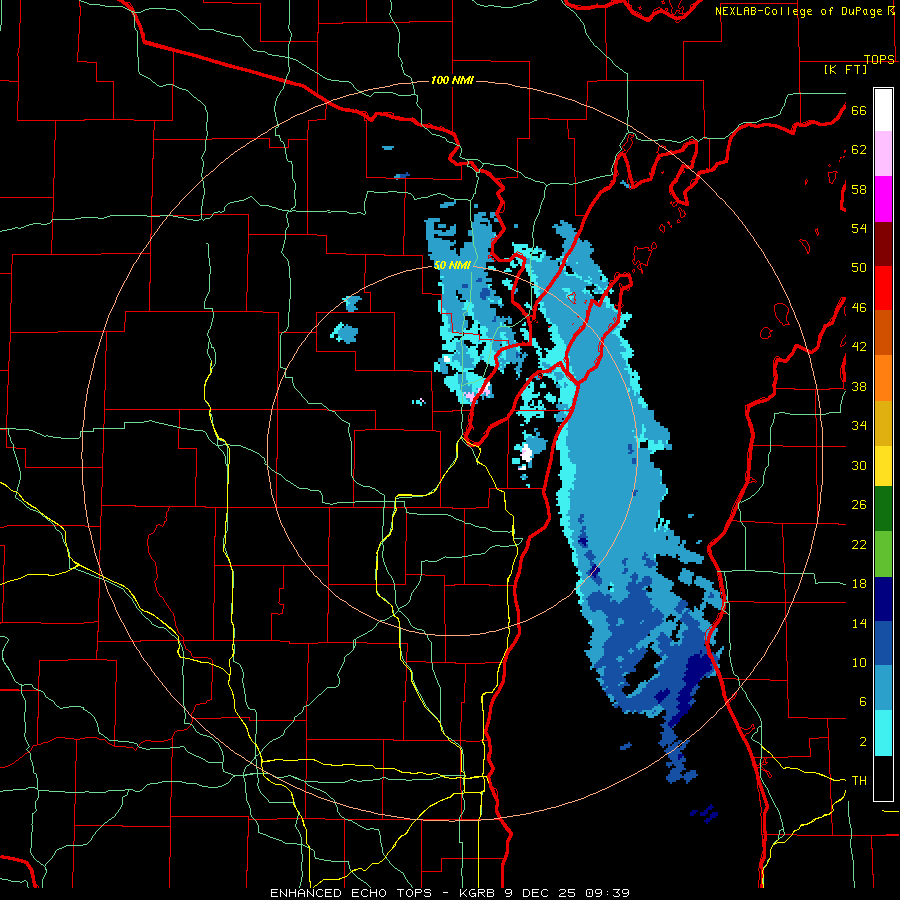Click the '50 NMI' range ring label
Image resolution: width=900 pixels, height=900 pixels.
tap(452, 265)
